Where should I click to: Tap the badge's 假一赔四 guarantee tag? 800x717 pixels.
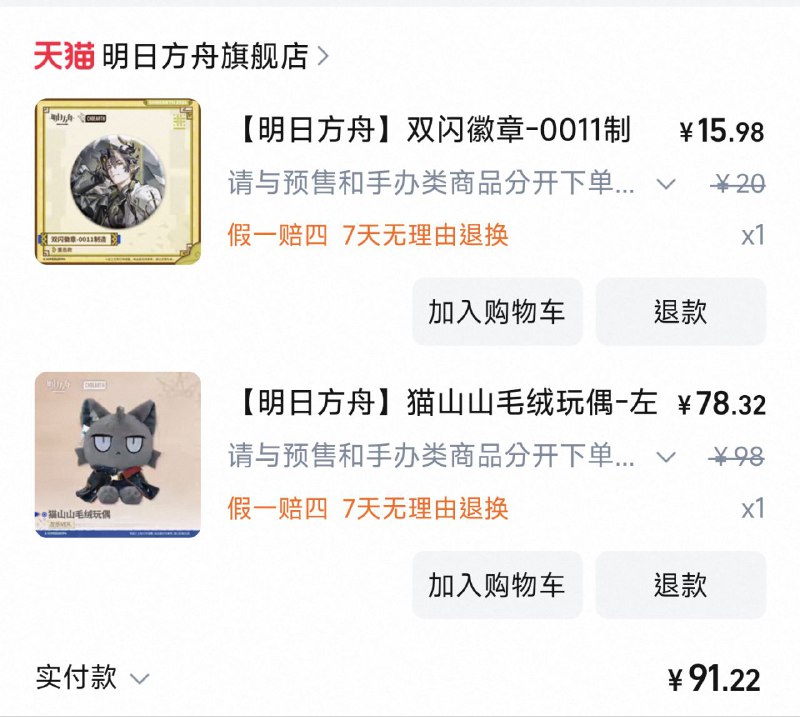pos(278,235)
